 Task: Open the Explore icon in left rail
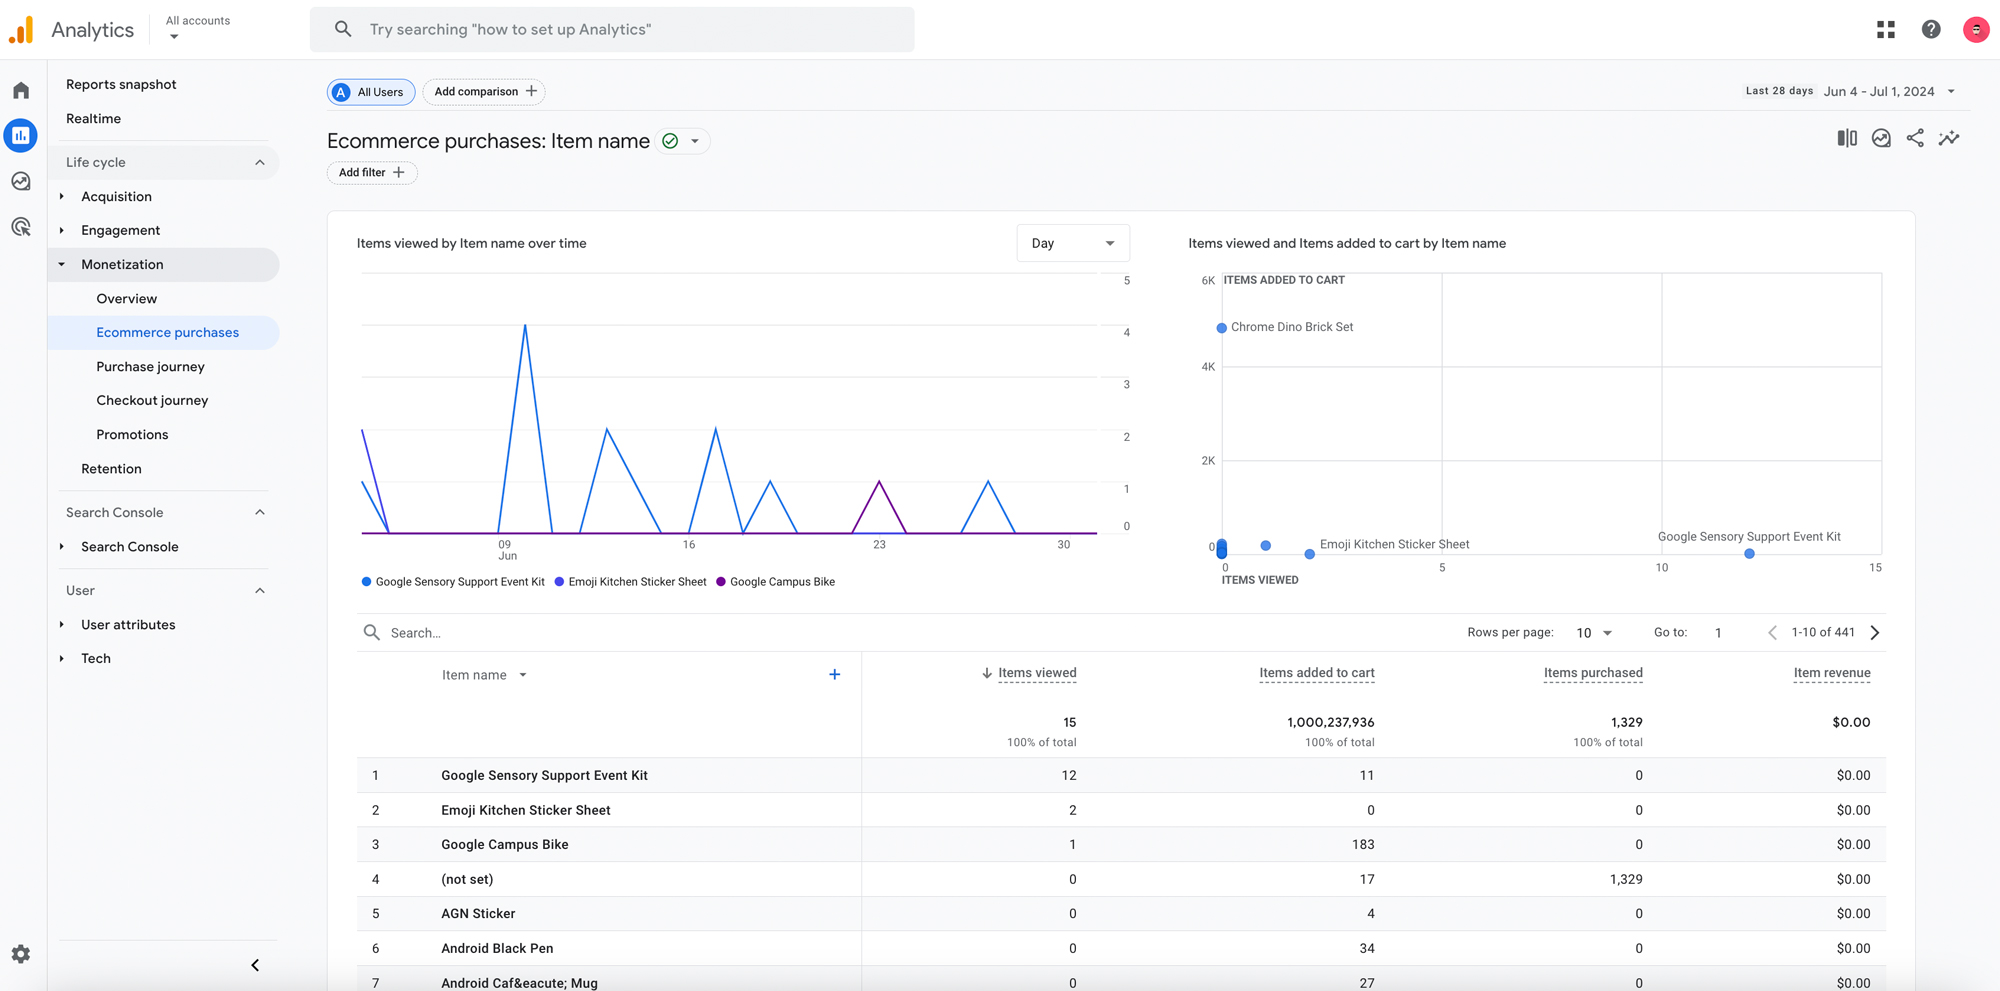pos(21,181)
